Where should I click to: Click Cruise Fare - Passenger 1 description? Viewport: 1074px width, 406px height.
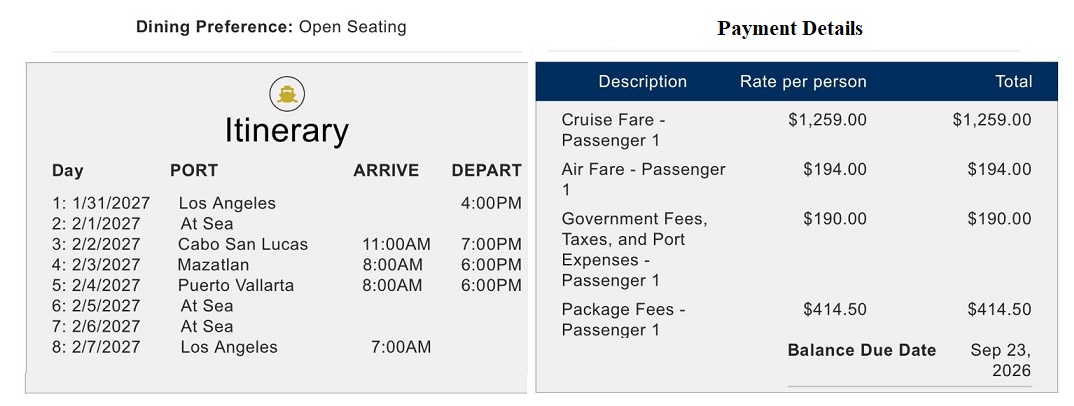613,130
